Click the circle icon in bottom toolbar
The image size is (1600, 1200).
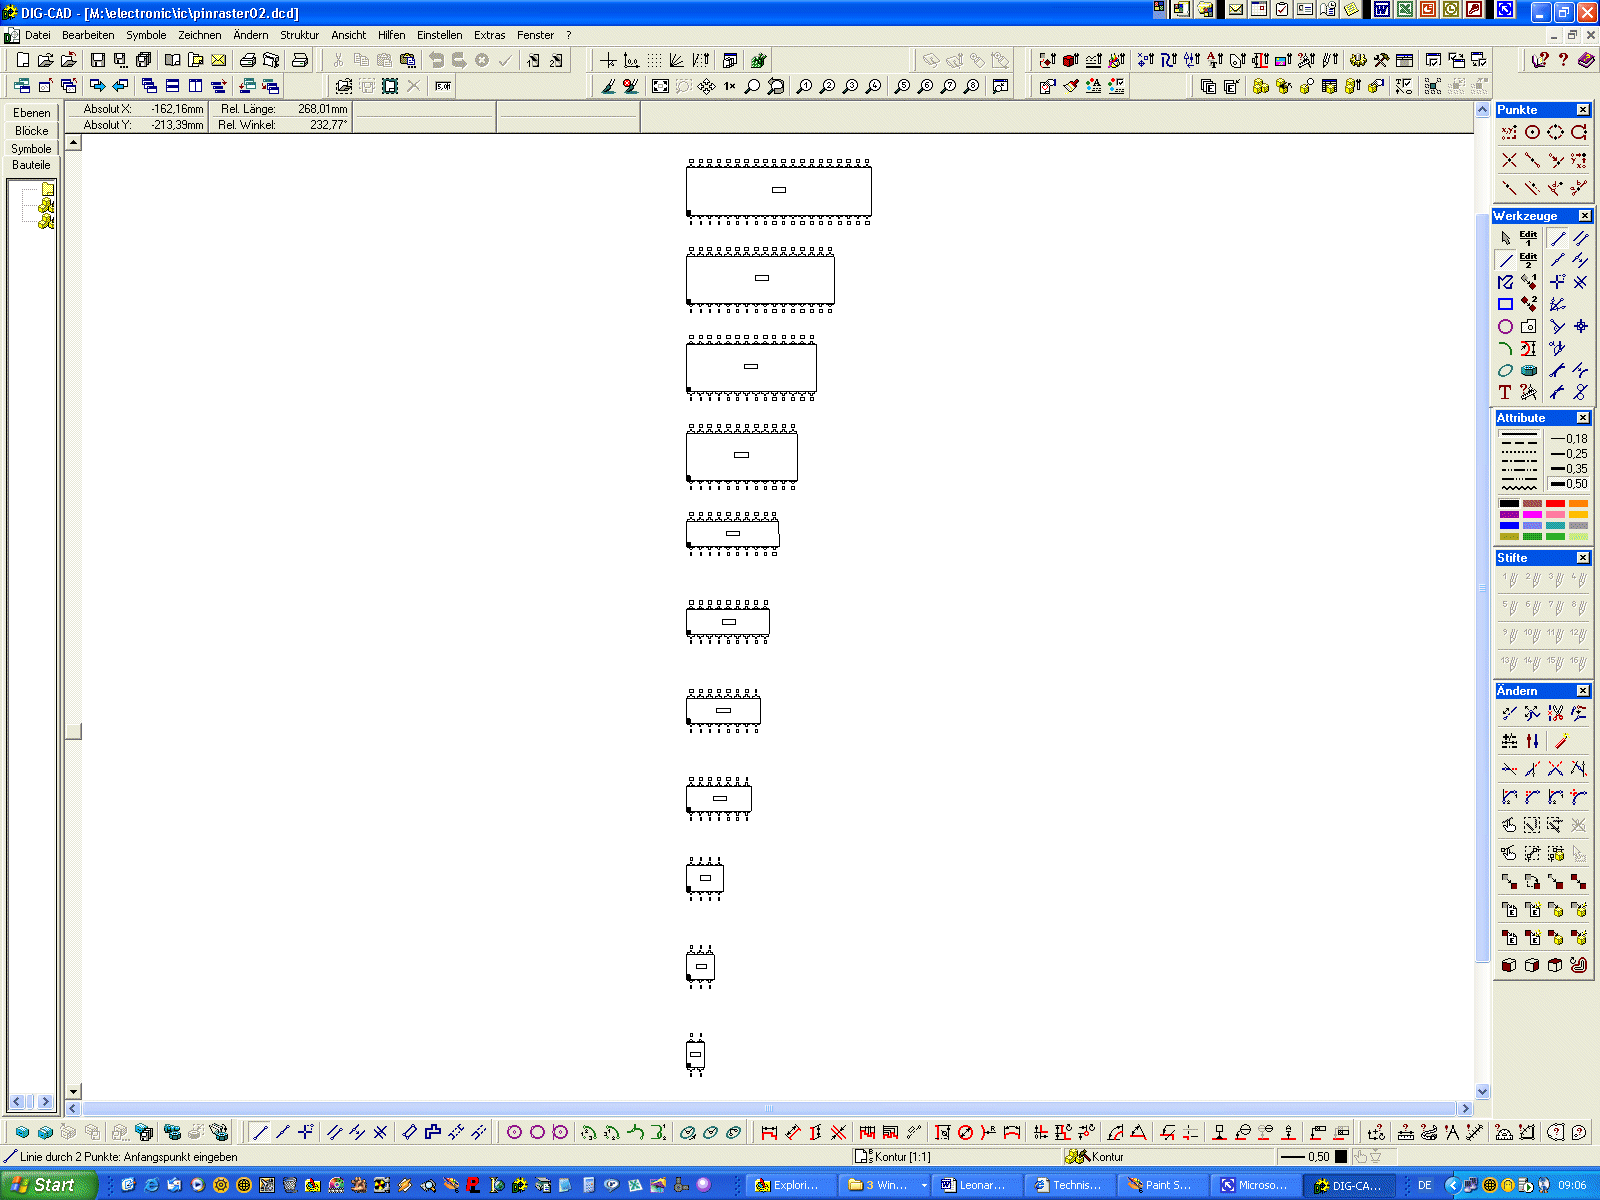(x=537, y=1132)
